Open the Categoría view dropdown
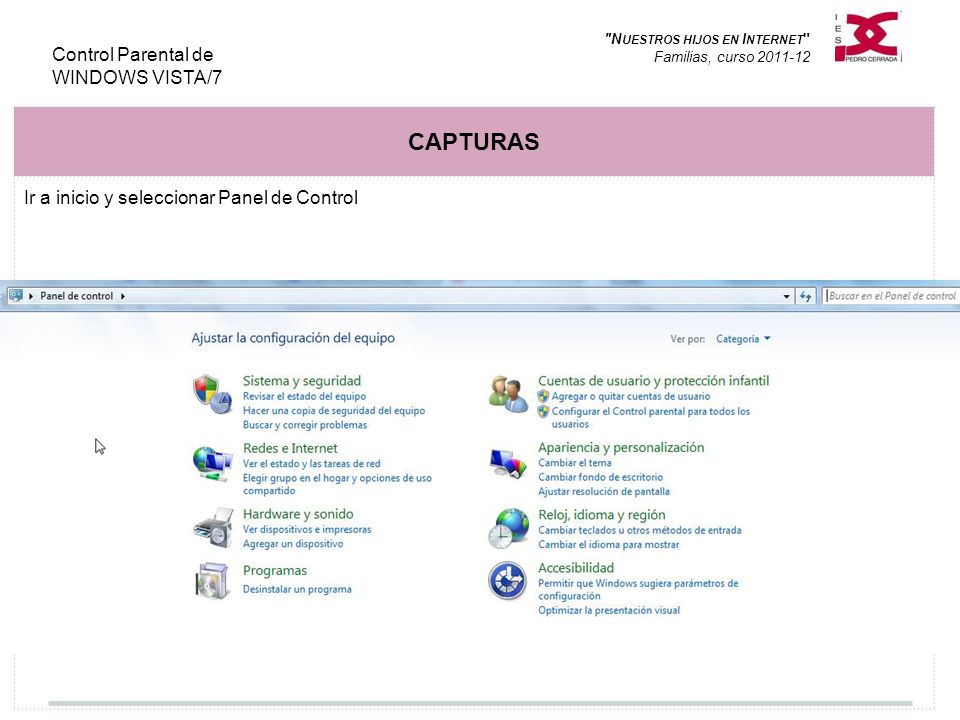 click(x=743, y=339)
